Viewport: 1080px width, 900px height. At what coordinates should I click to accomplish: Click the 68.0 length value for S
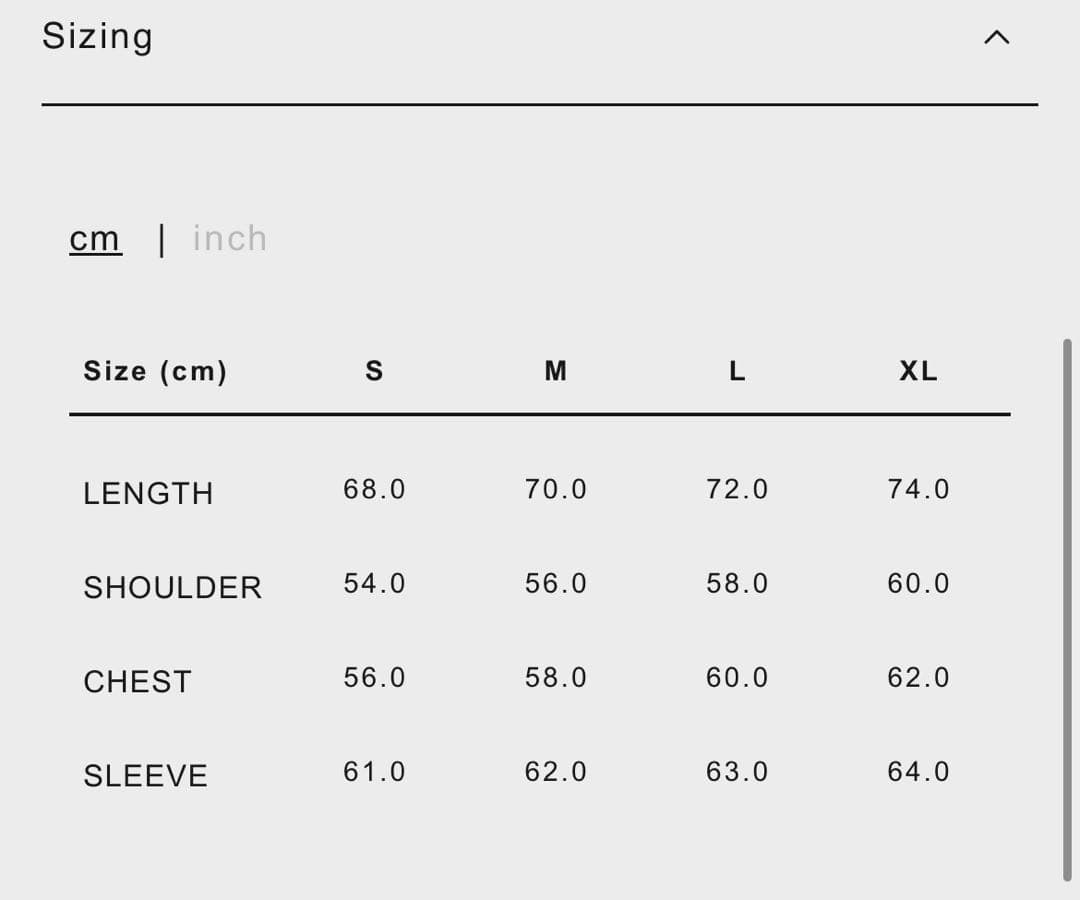(x=374, y=490)
